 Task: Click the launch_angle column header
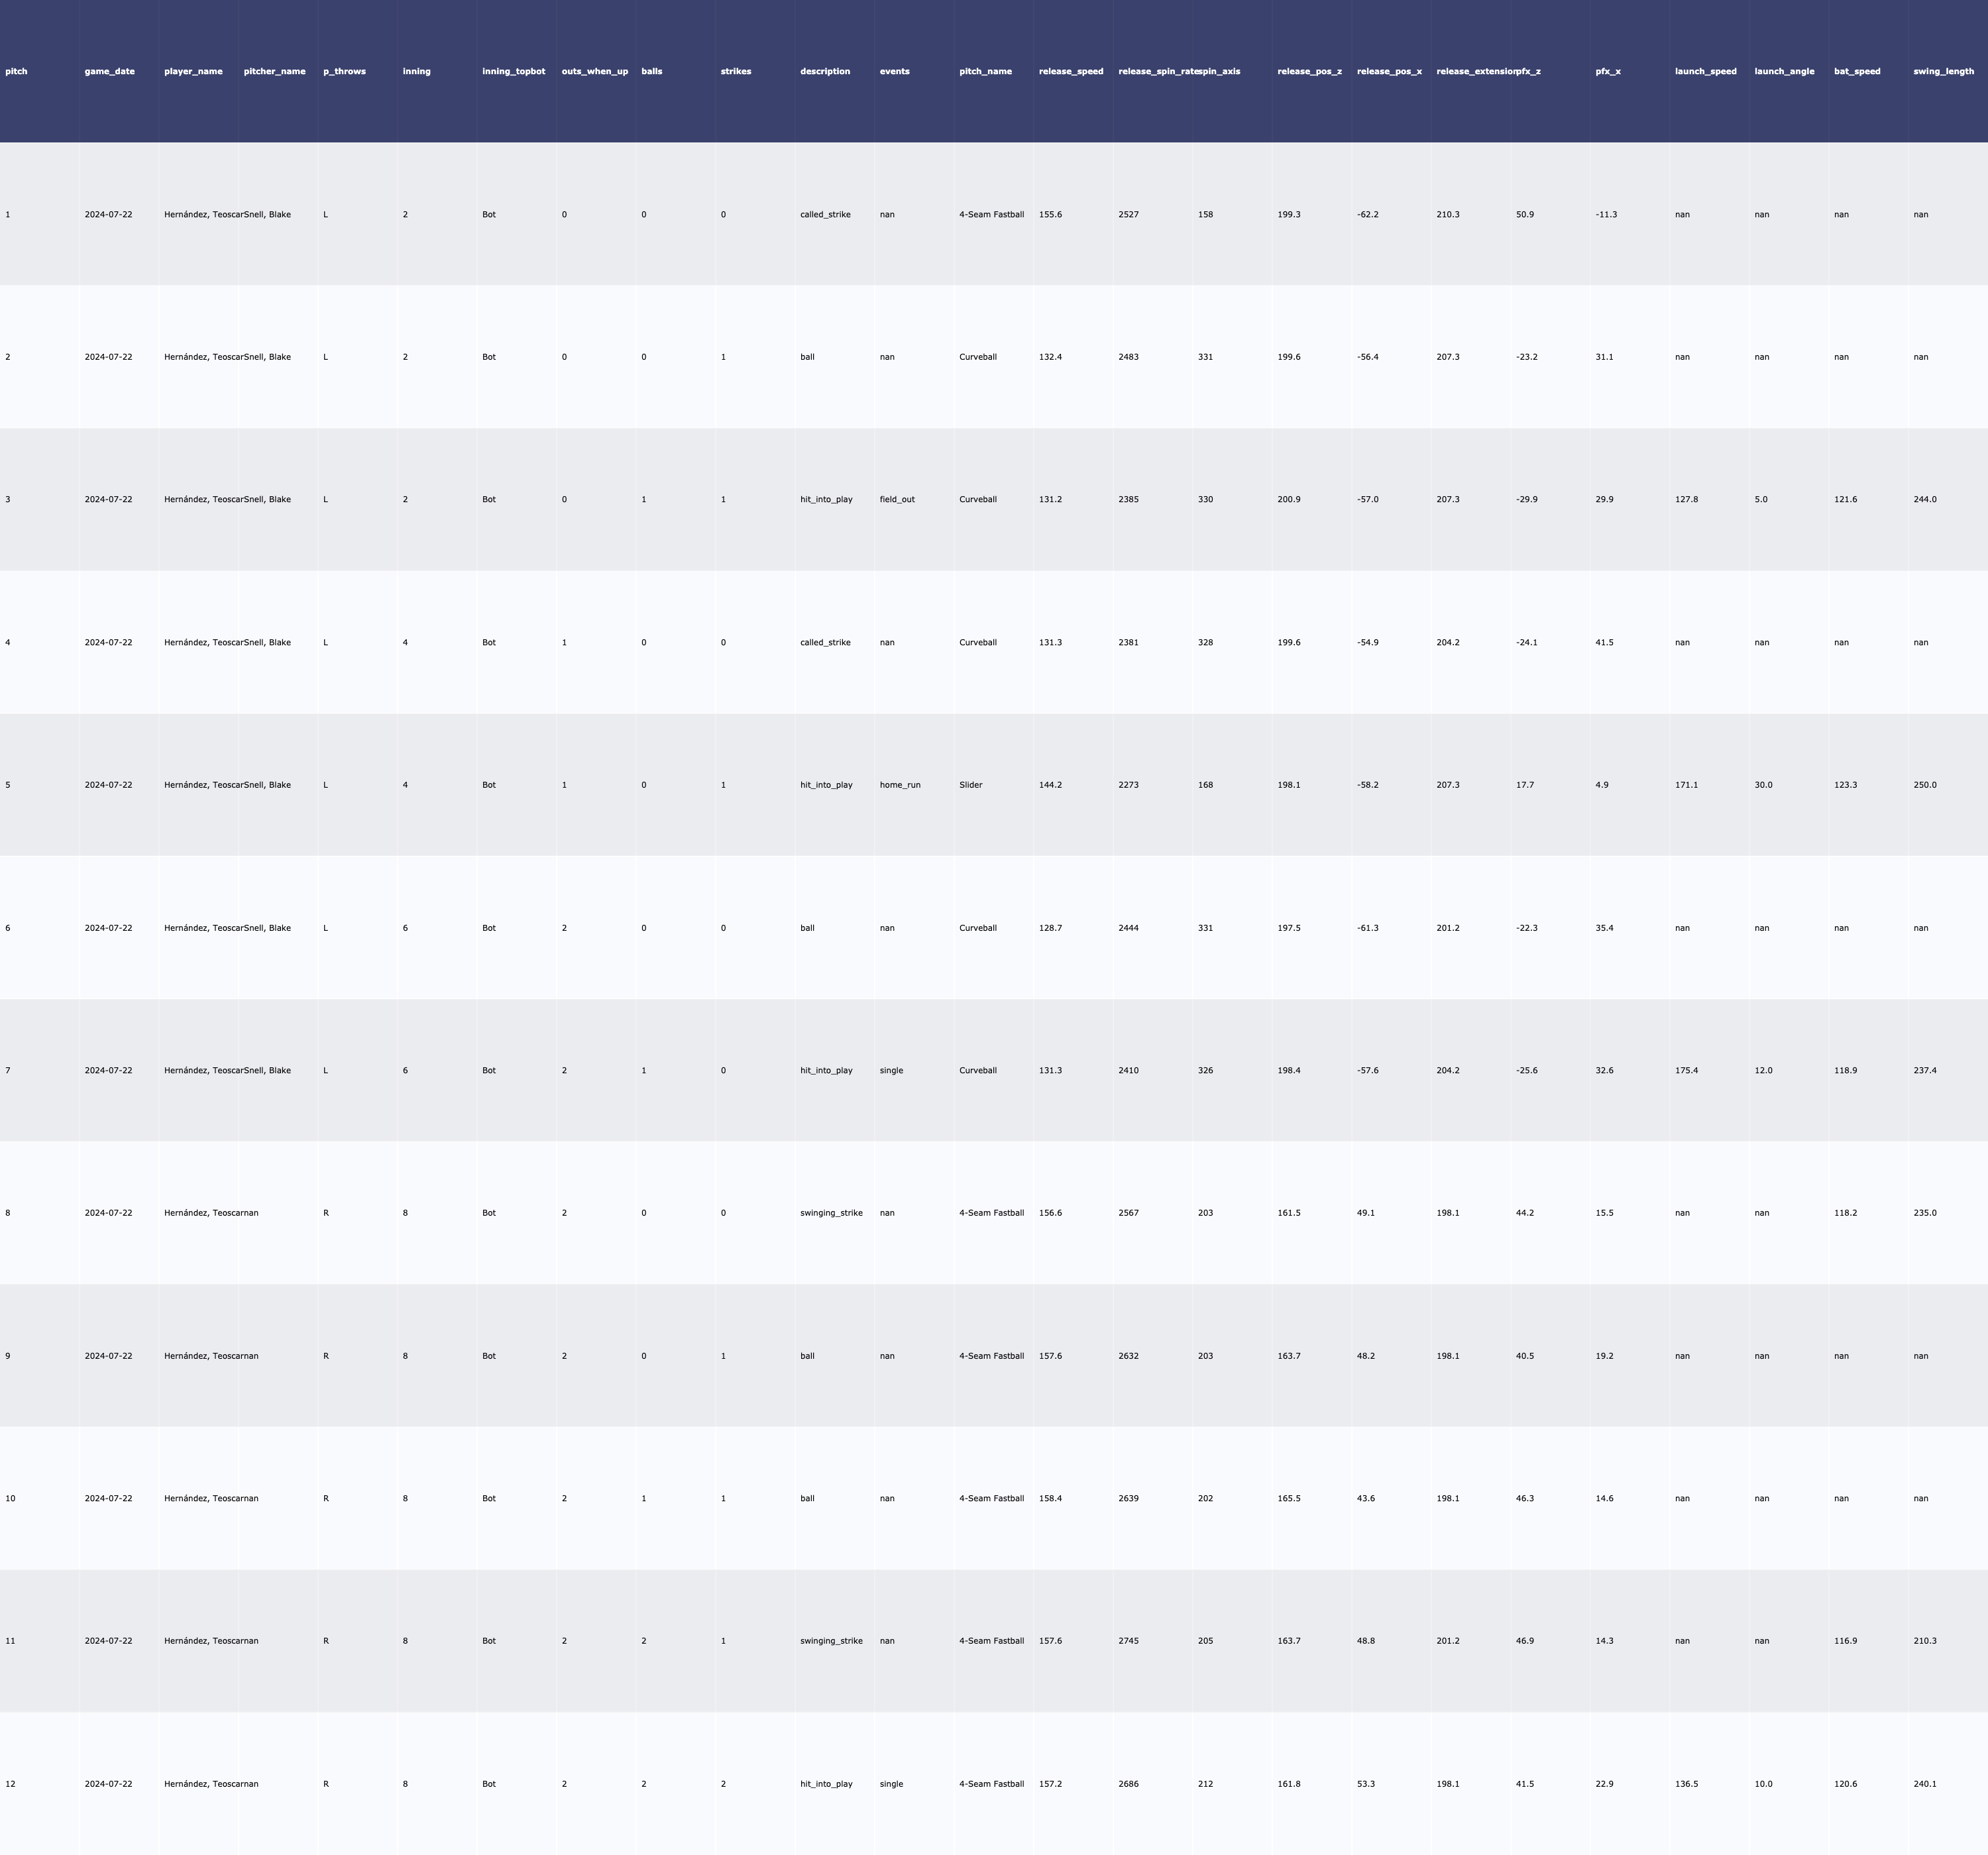pos(1784,72)
